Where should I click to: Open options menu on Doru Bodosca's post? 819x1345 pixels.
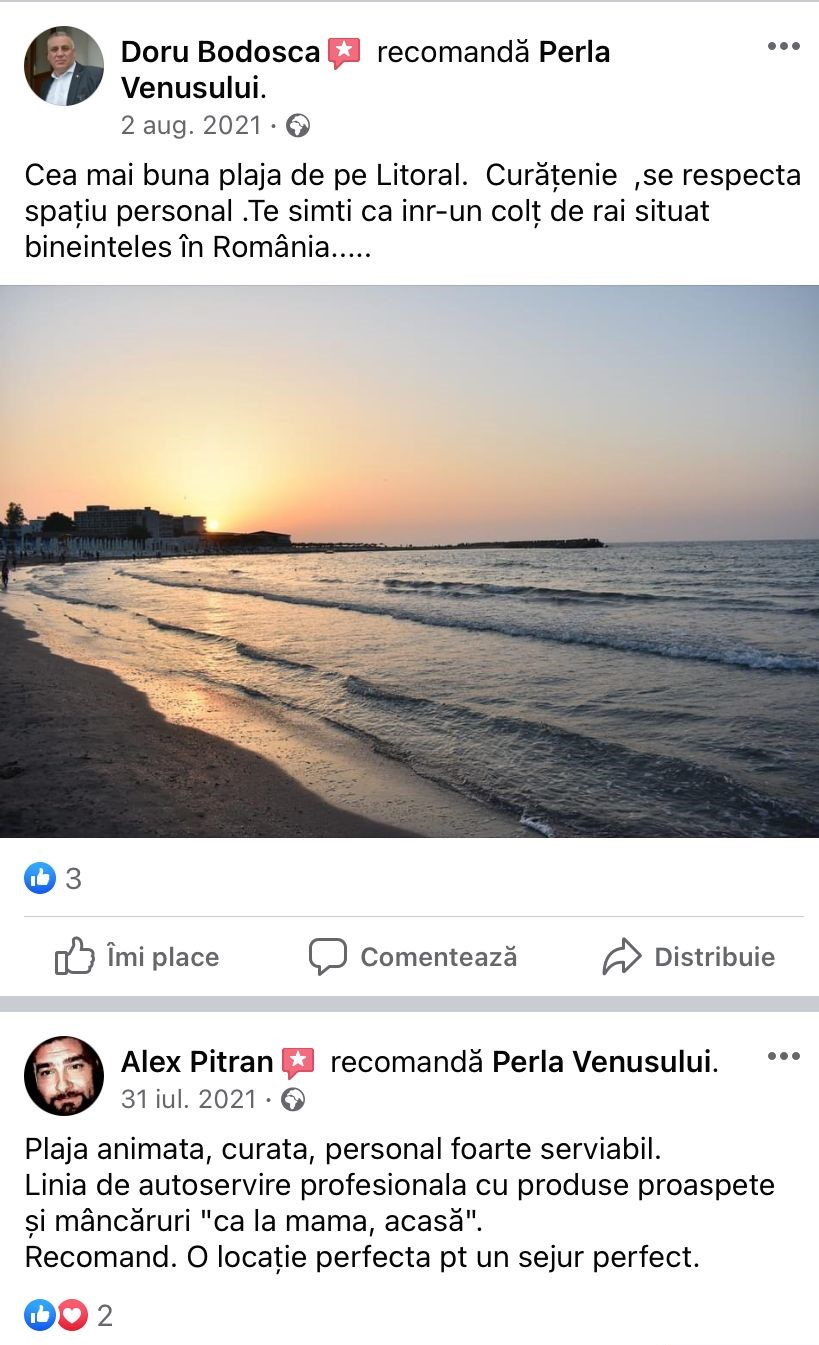tap(783, 46)
